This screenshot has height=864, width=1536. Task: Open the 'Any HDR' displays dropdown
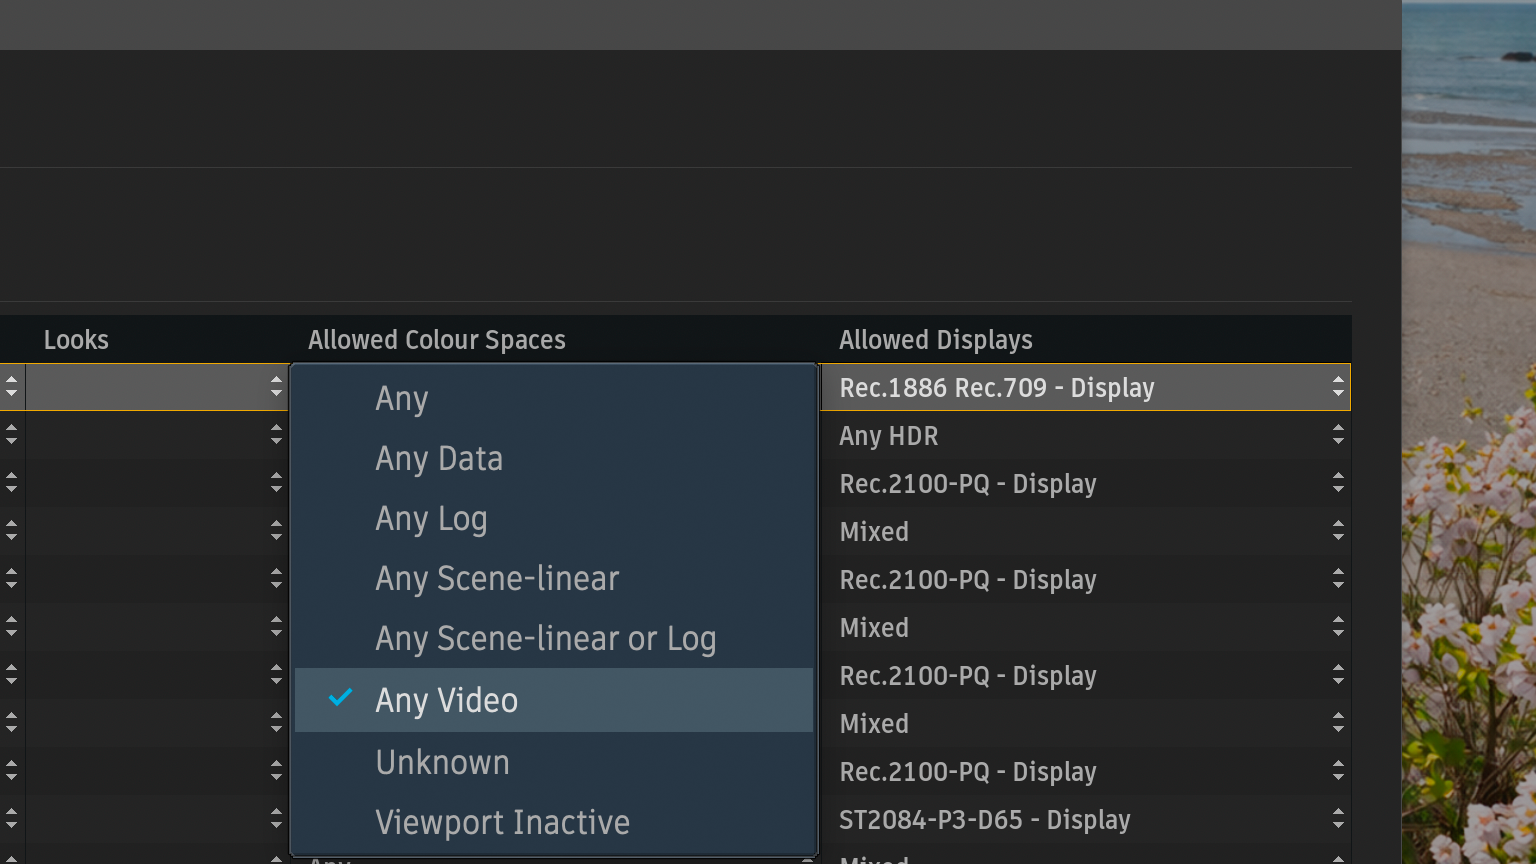[1084, 436]
